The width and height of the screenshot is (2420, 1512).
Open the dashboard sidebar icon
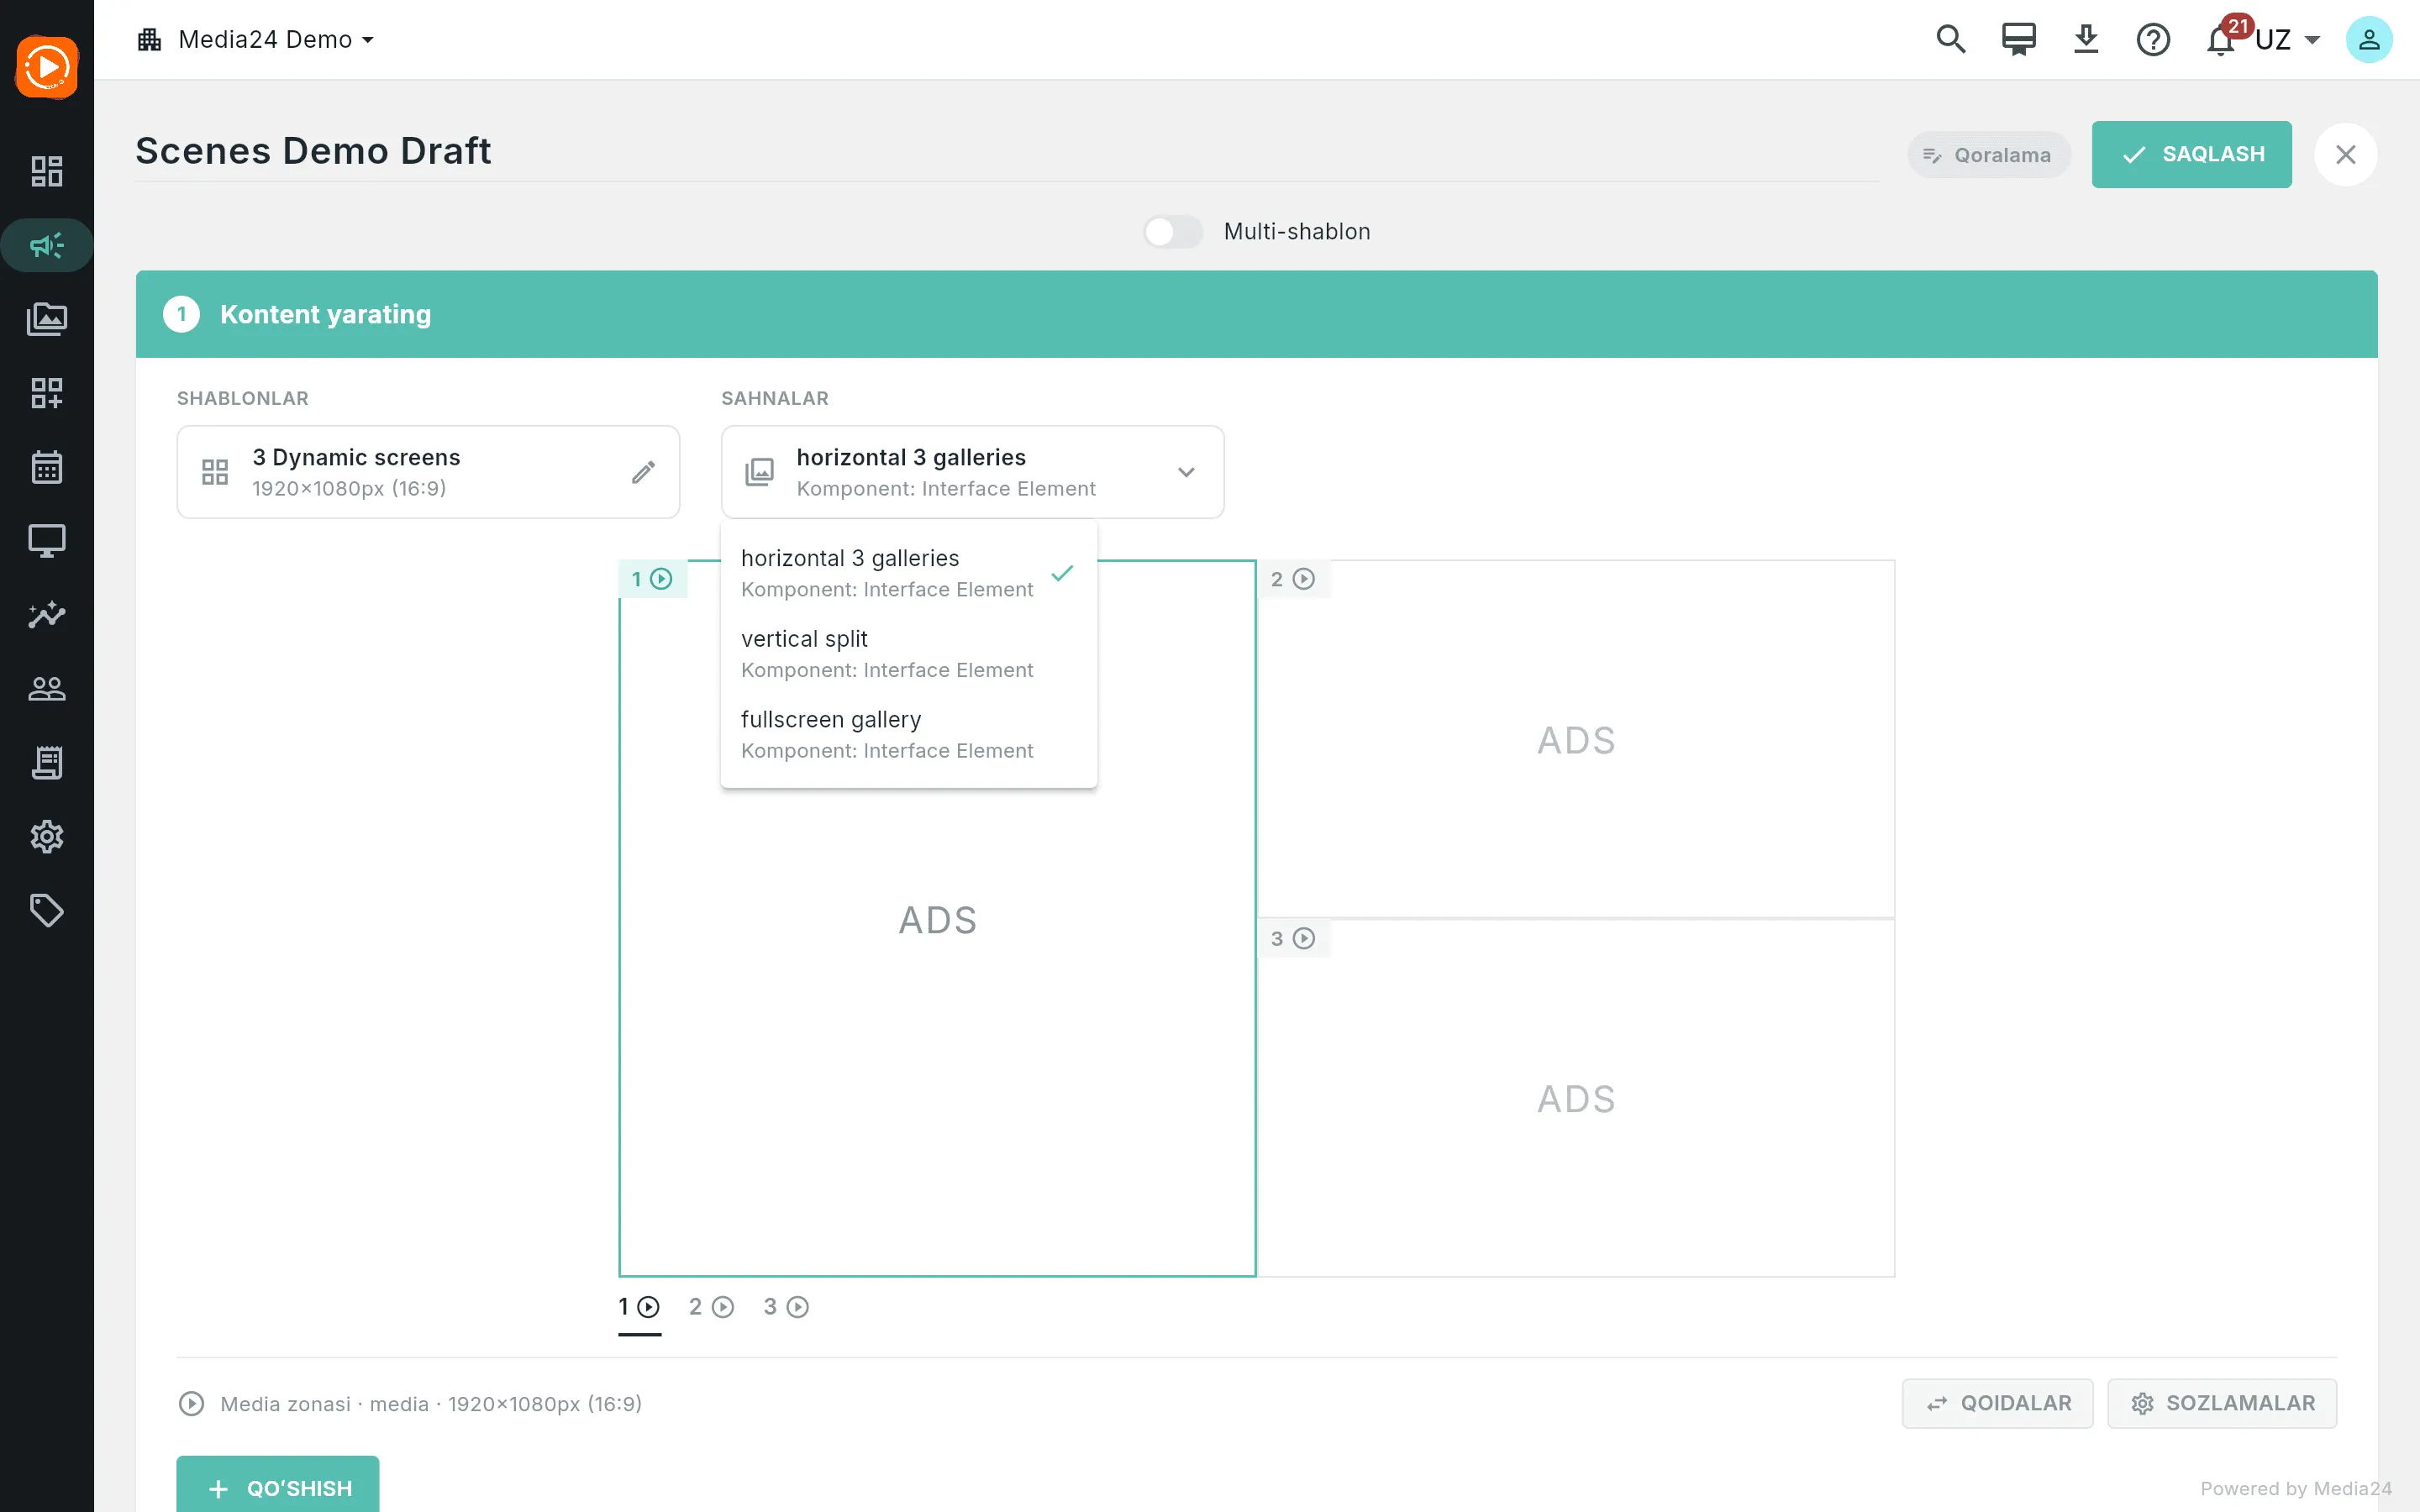tap(47, 171)
